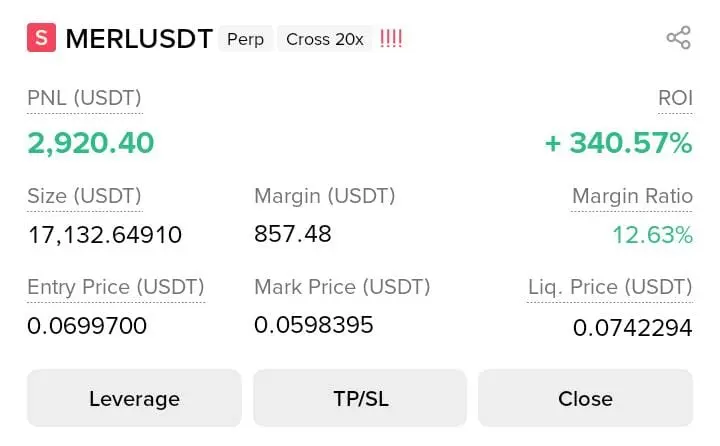Click the Cross 20x margin mode tag
This screenshot has width=720, height=446.
pos(325,39)
